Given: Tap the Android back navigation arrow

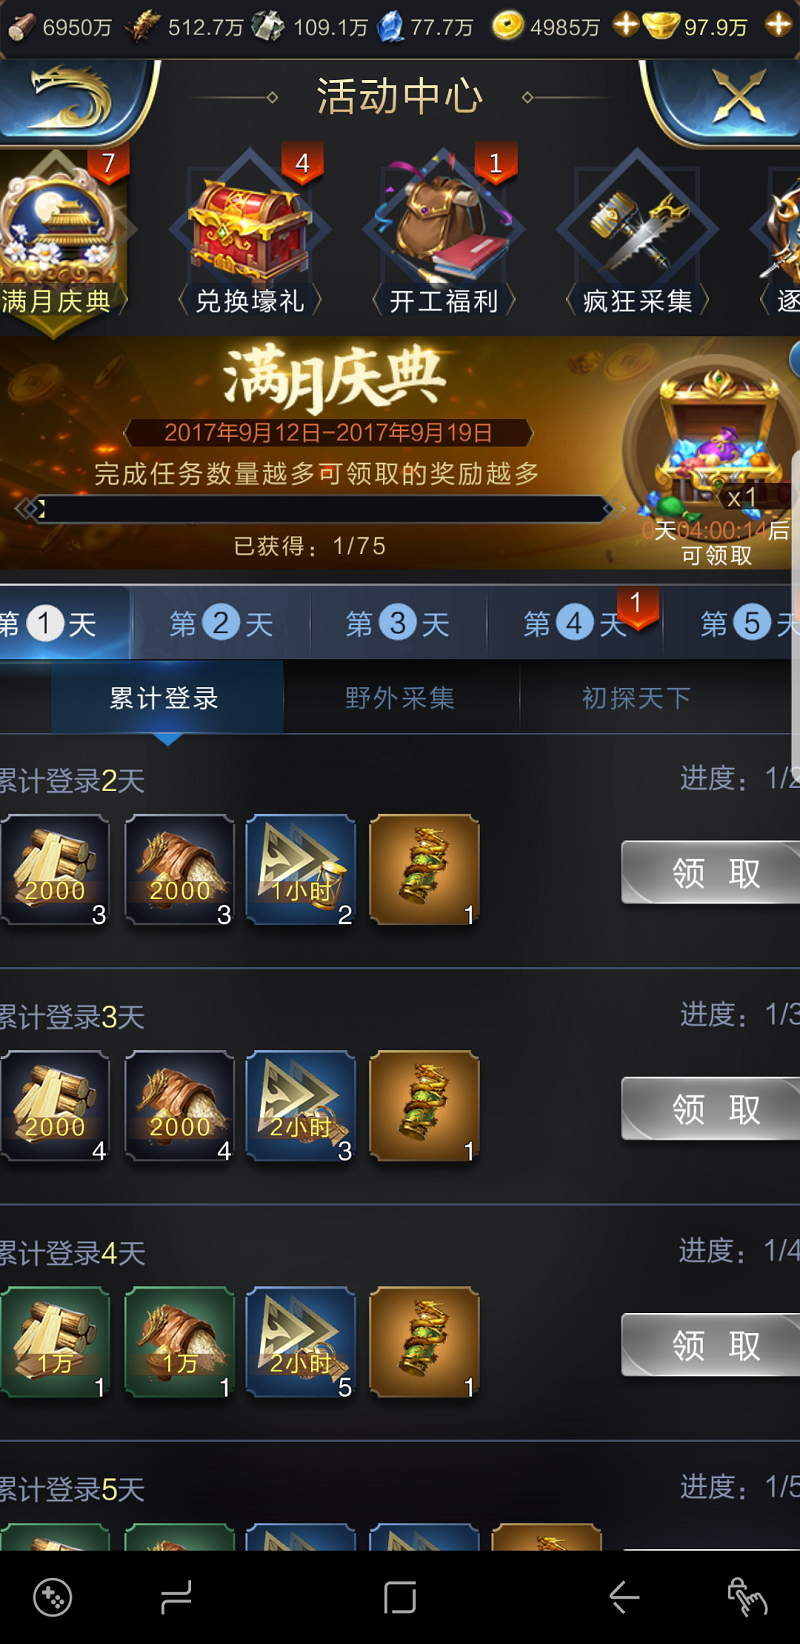Looking at the screenshot, I should (624, 1598).
